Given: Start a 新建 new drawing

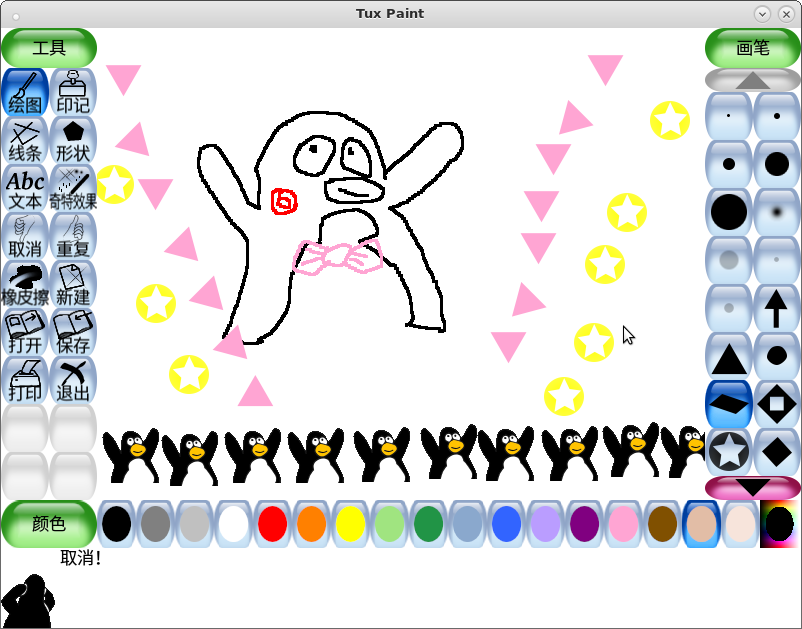Looking at the screenshot, I should (x=73, y=284).
